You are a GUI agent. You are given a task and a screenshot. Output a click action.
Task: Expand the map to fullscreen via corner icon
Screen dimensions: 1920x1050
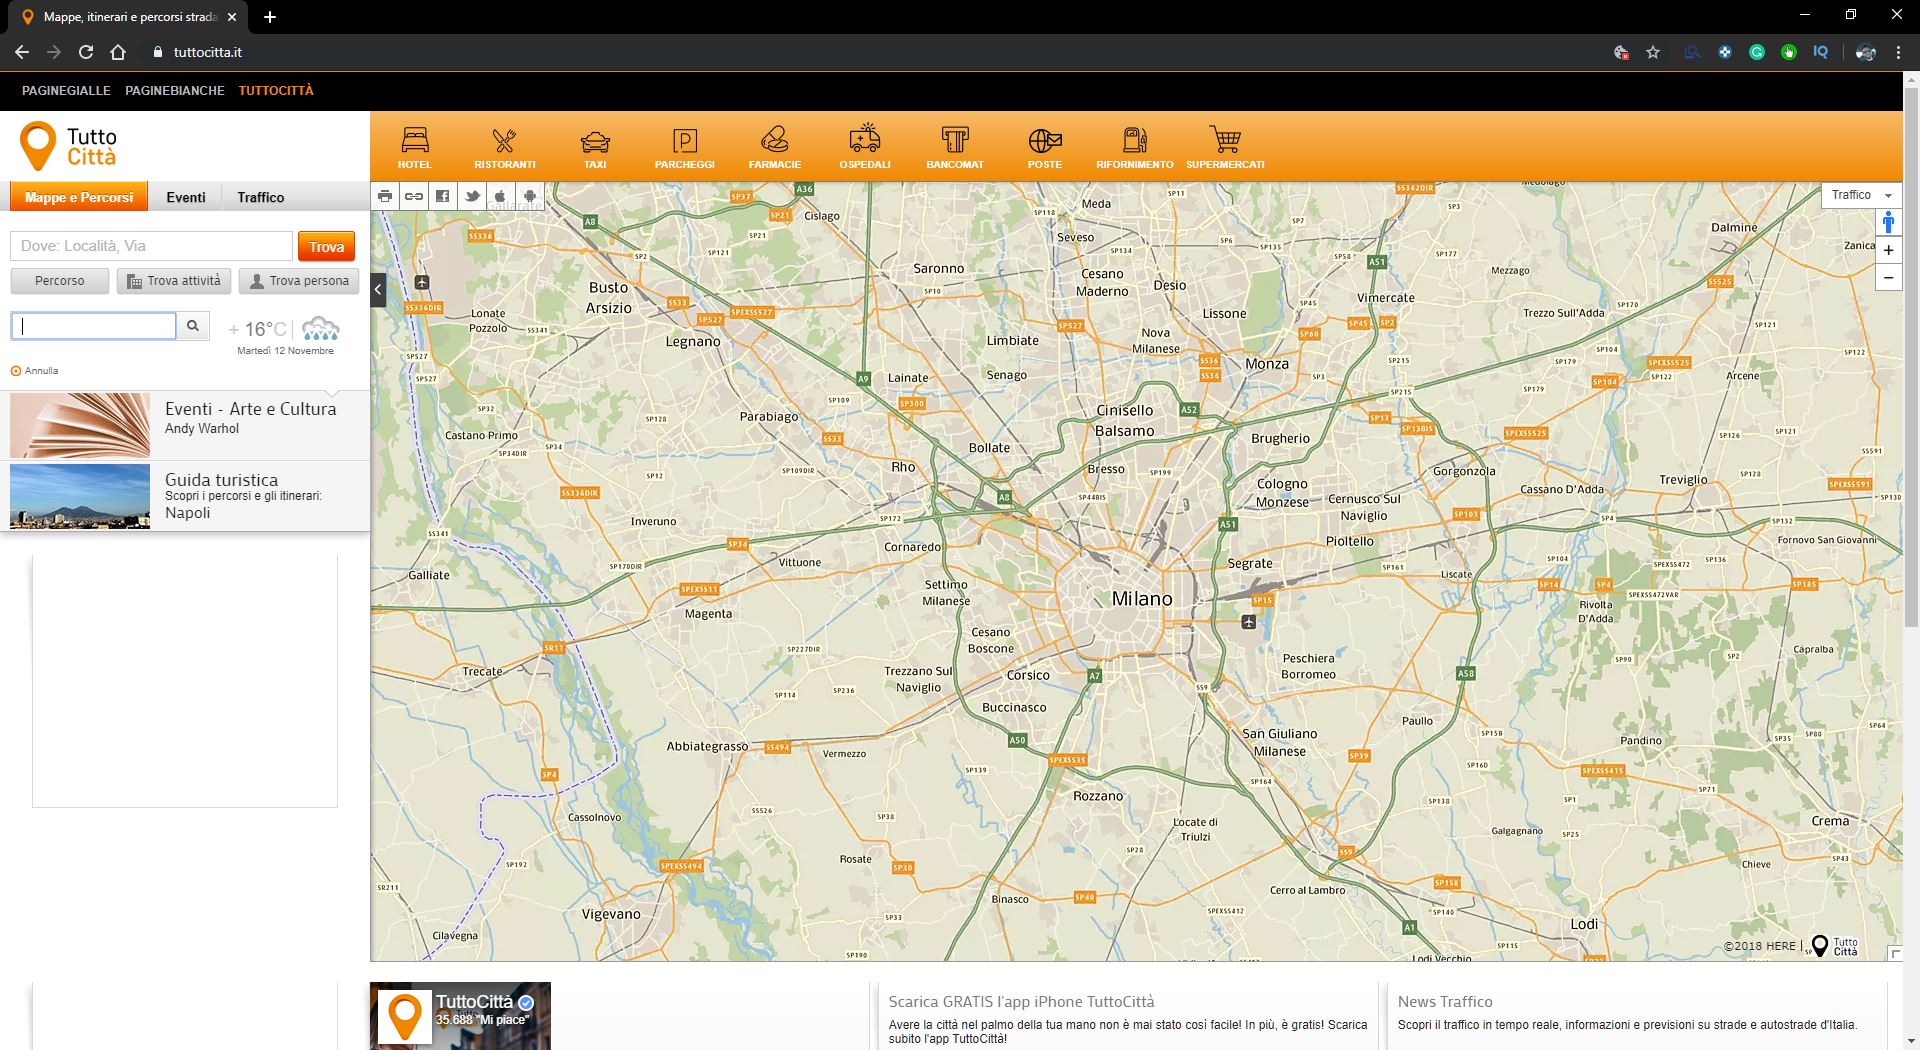(1894, 953)
